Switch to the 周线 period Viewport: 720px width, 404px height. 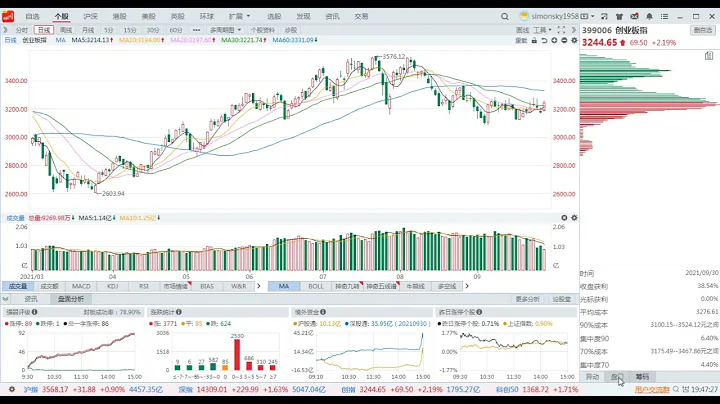click(66, 30)
